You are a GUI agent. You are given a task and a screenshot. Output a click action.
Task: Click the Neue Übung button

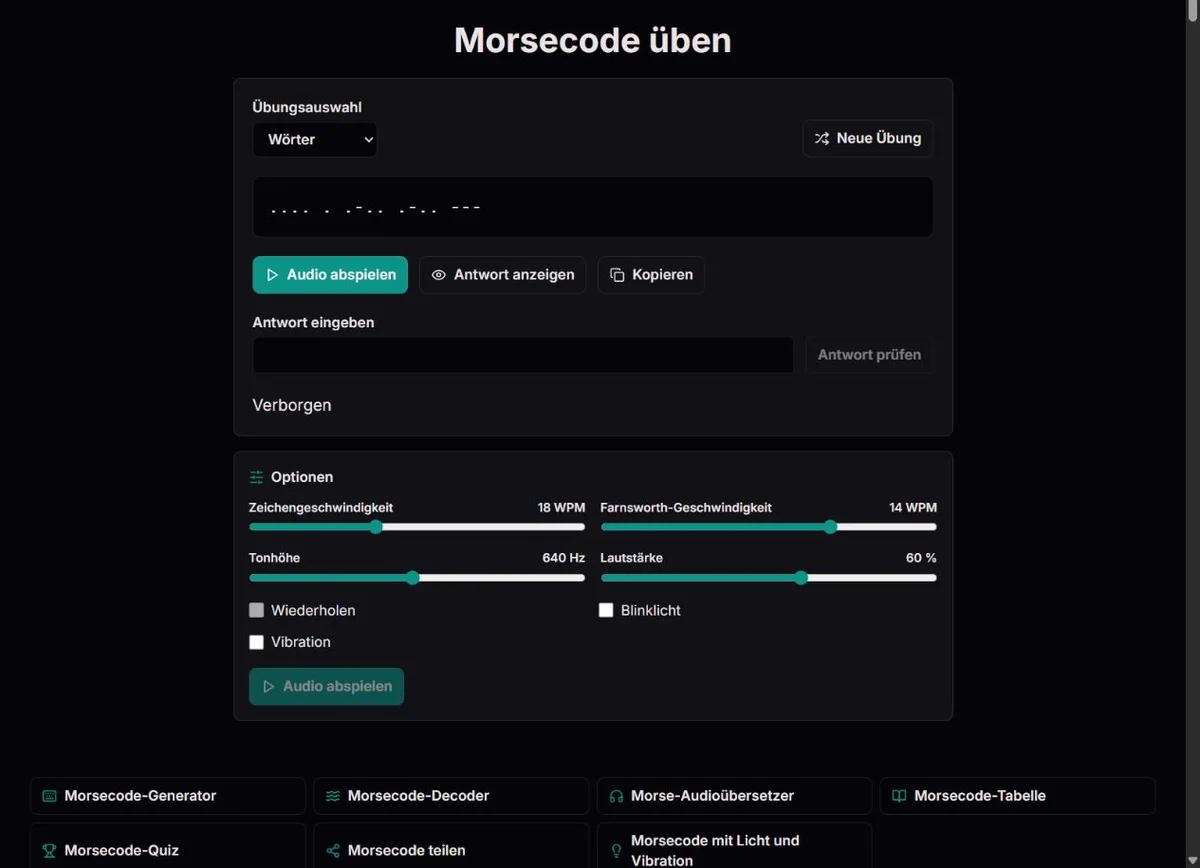(x=868, y=139)
